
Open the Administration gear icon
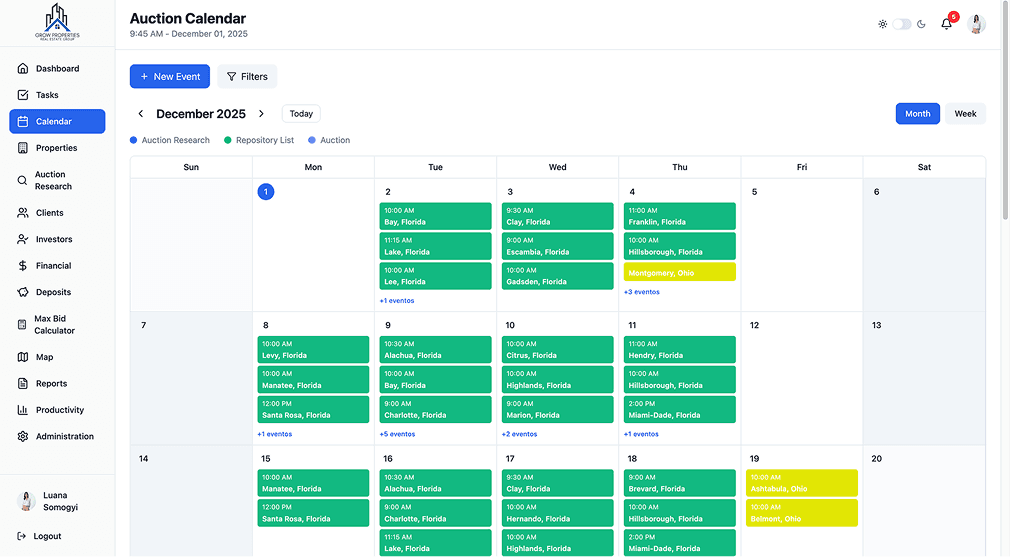[x=23, y=436]
